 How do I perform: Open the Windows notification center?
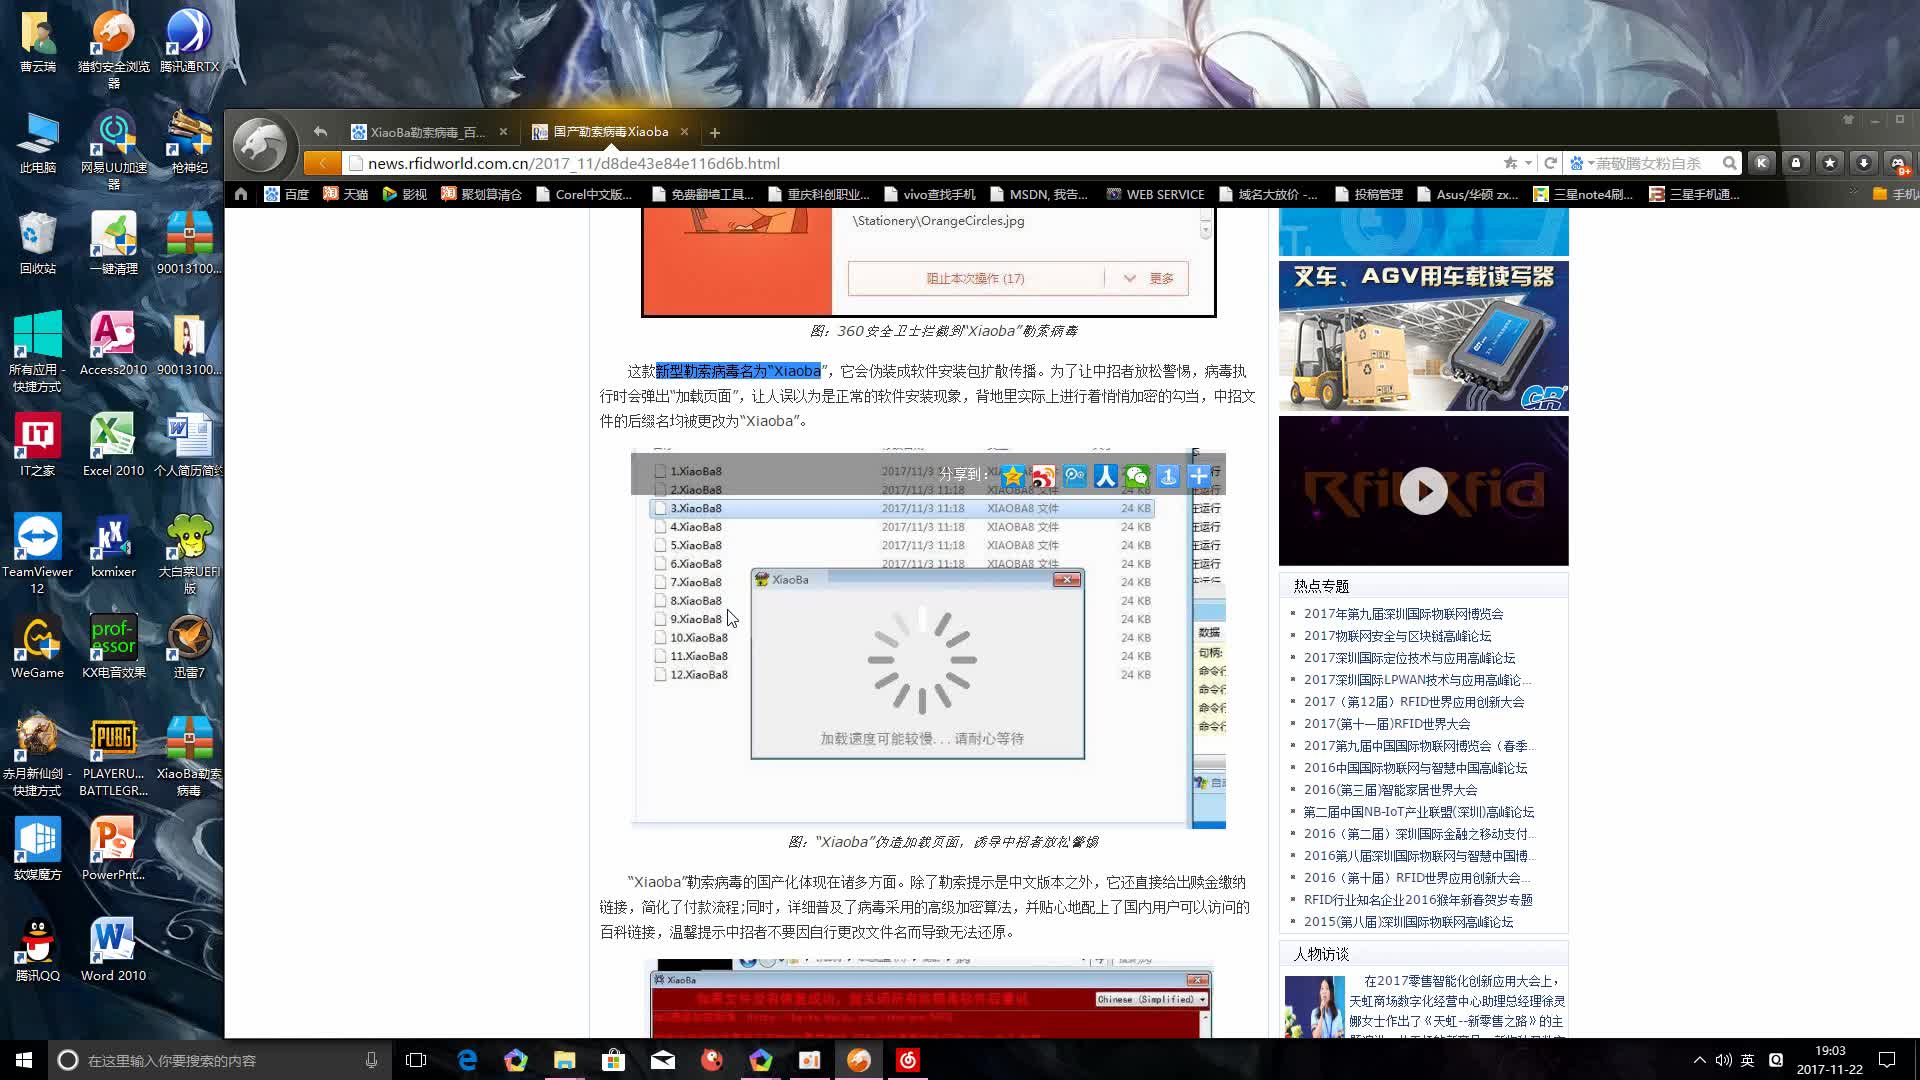pos(1887,1060)
